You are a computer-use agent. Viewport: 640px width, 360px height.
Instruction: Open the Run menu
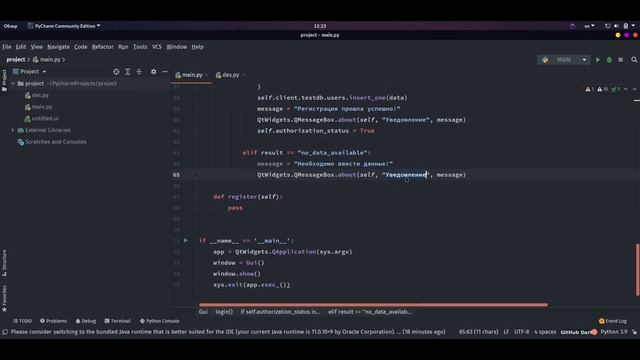point(123,47)
